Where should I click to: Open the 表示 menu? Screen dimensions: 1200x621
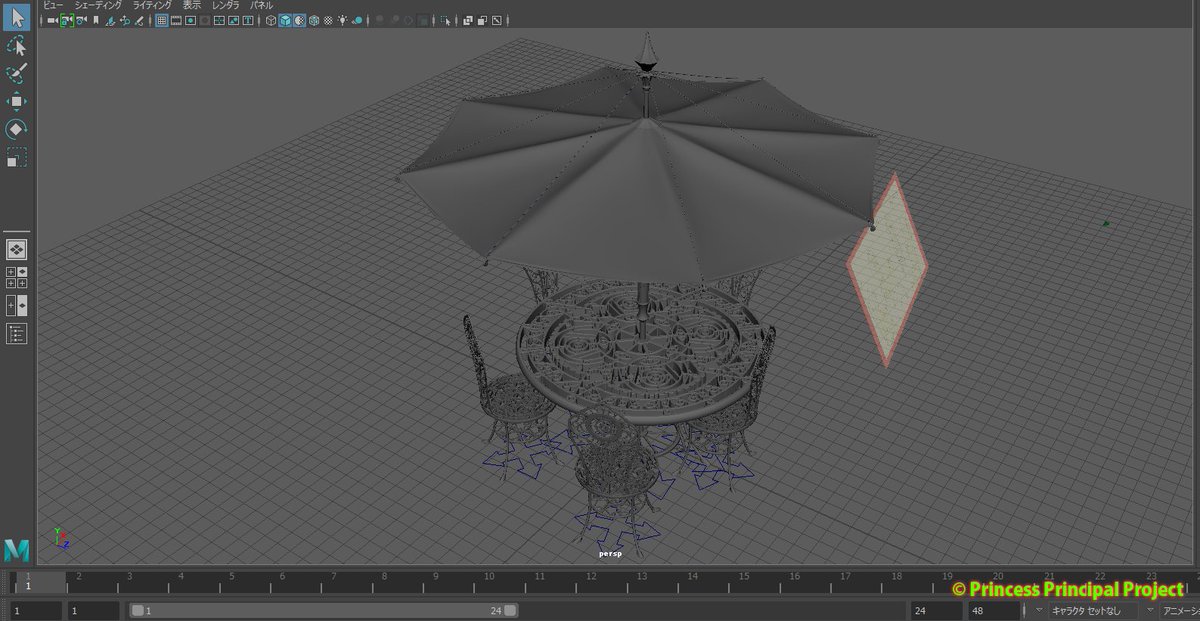(x=191, y=5)
